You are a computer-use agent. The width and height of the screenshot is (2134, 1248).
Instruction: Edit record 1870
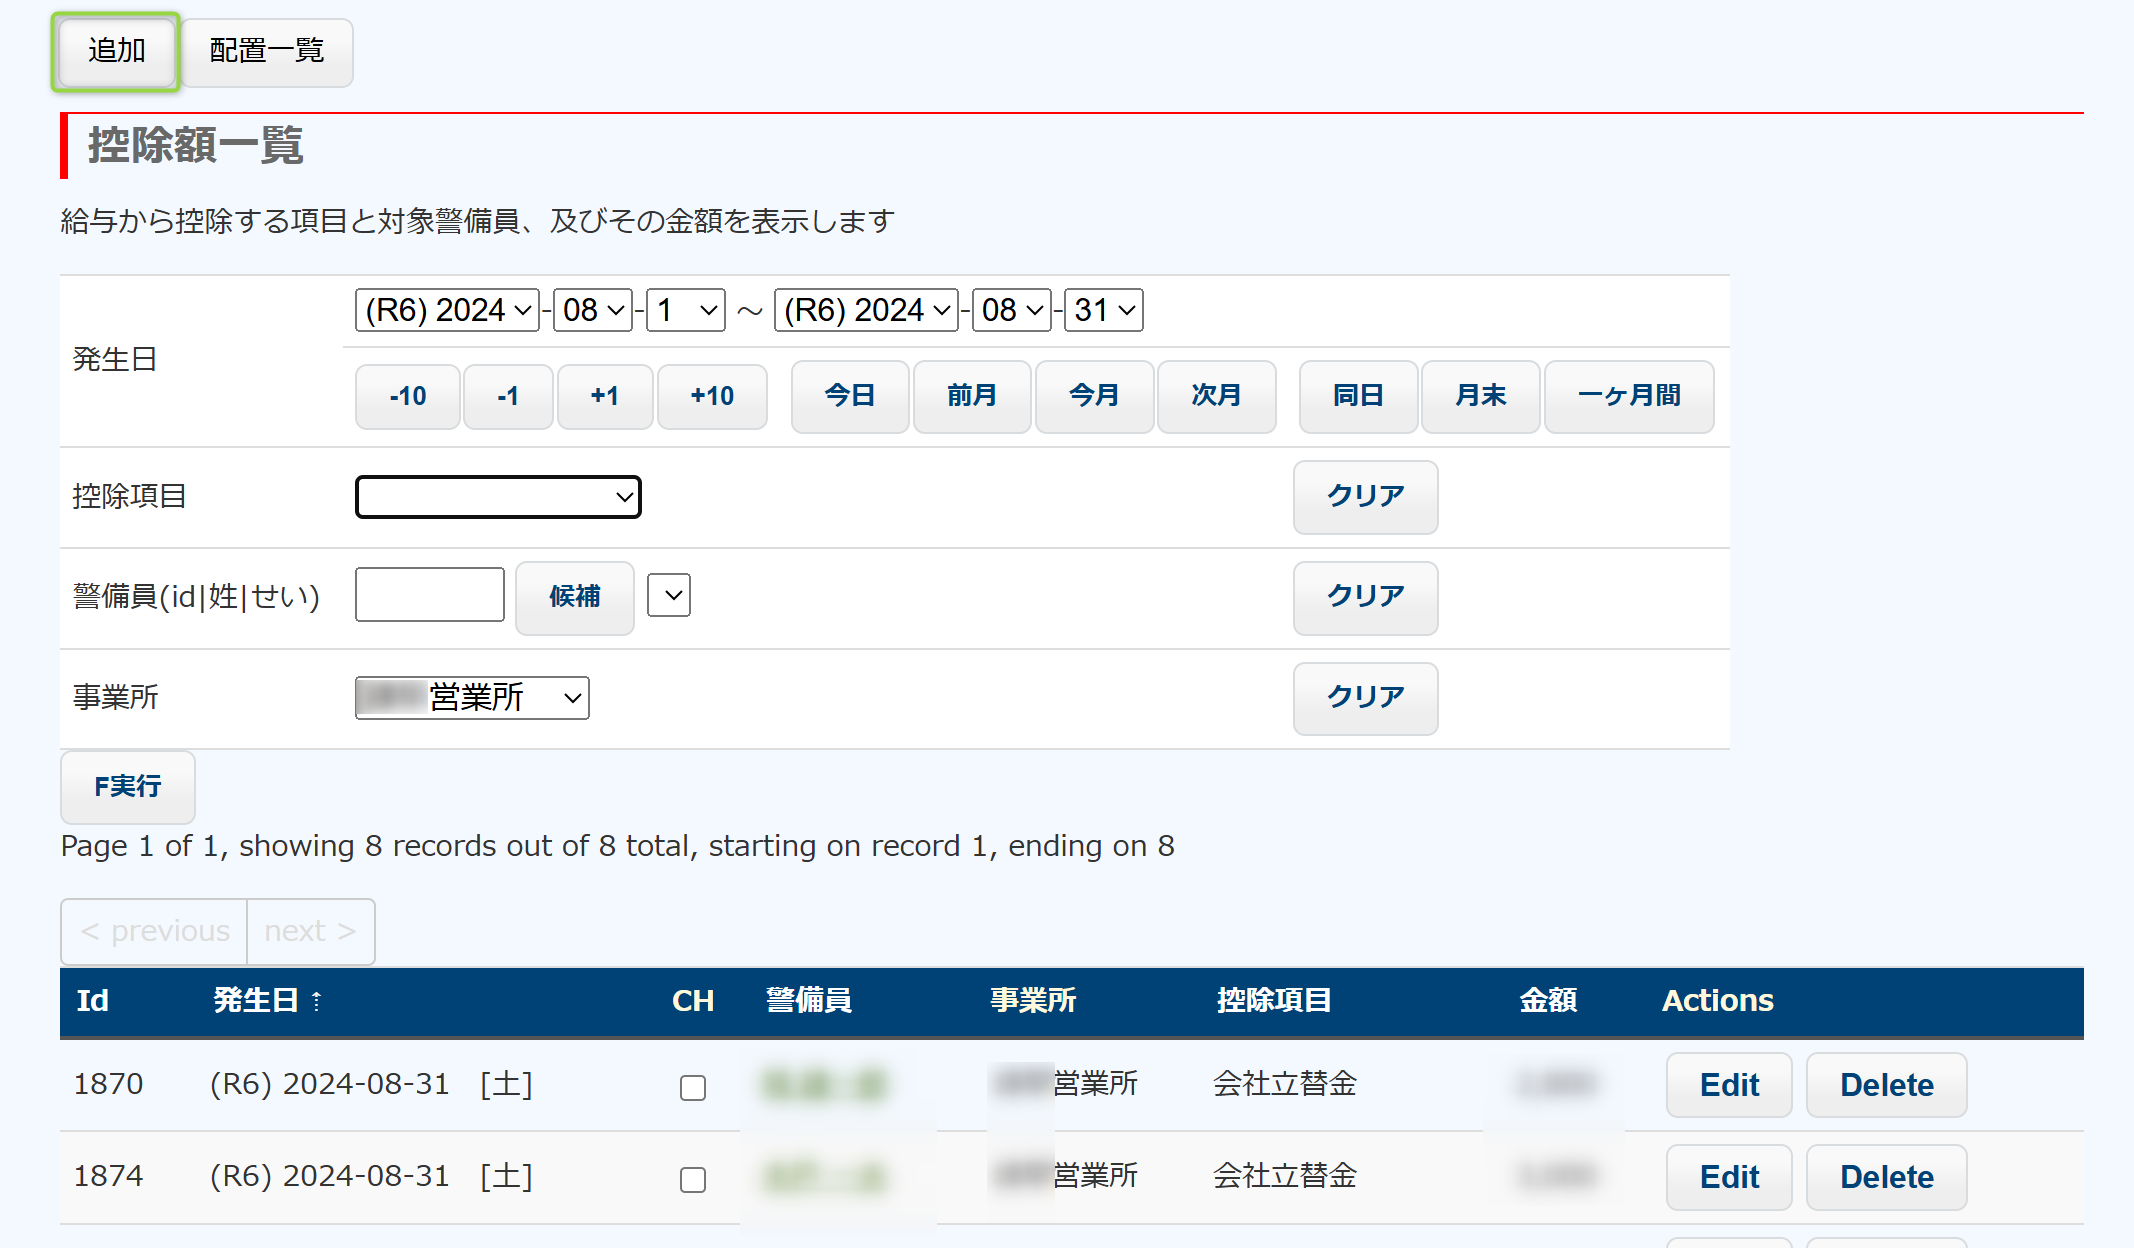click(x=1729, y=1085)
